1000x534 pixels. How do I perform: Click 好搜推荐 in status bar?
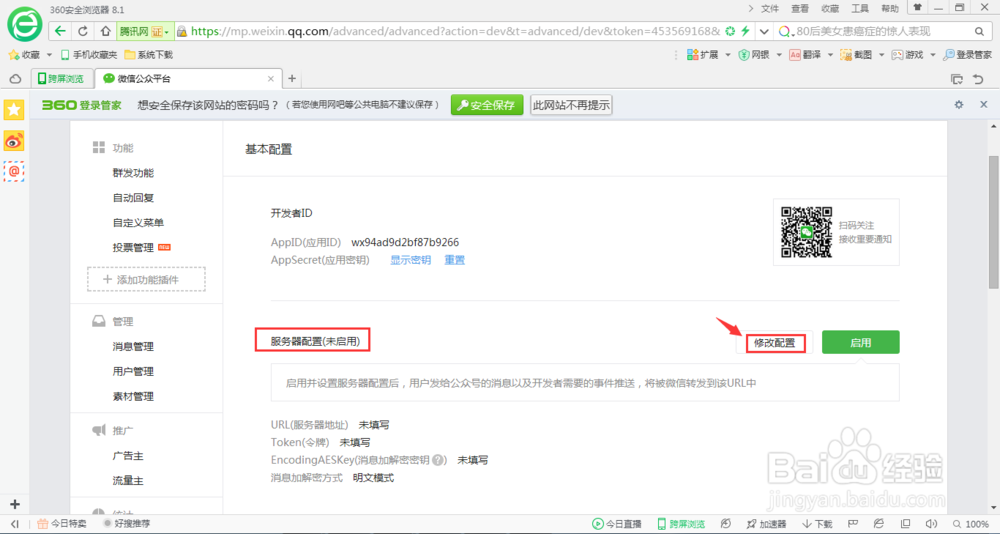tap(127, 524)
